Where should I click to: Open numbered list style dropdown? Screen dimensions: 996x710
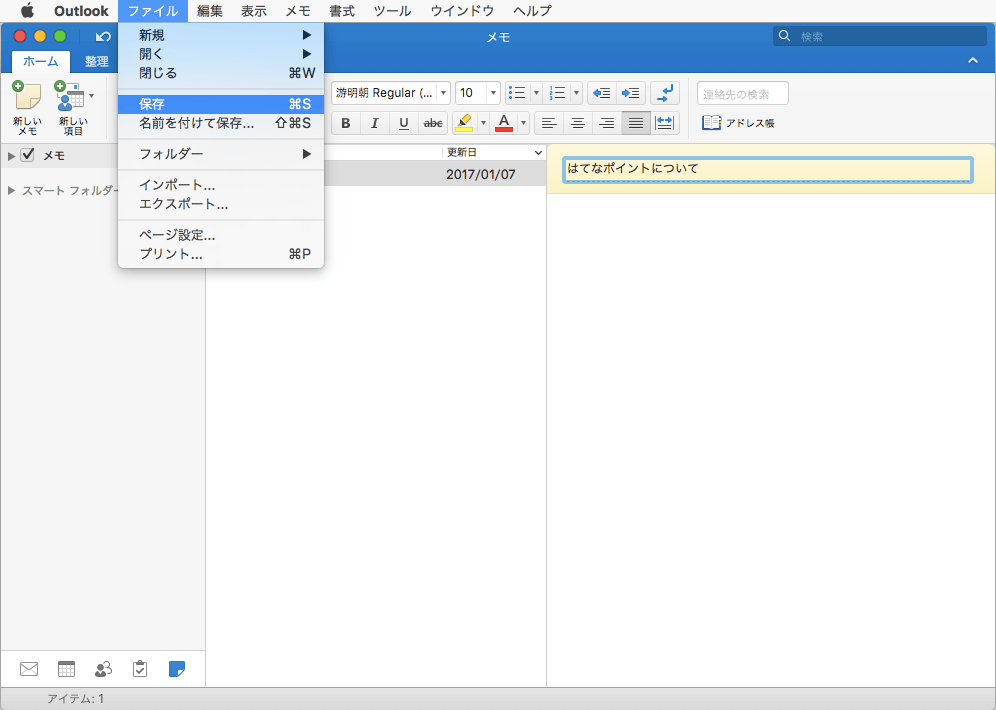[576, 93]
